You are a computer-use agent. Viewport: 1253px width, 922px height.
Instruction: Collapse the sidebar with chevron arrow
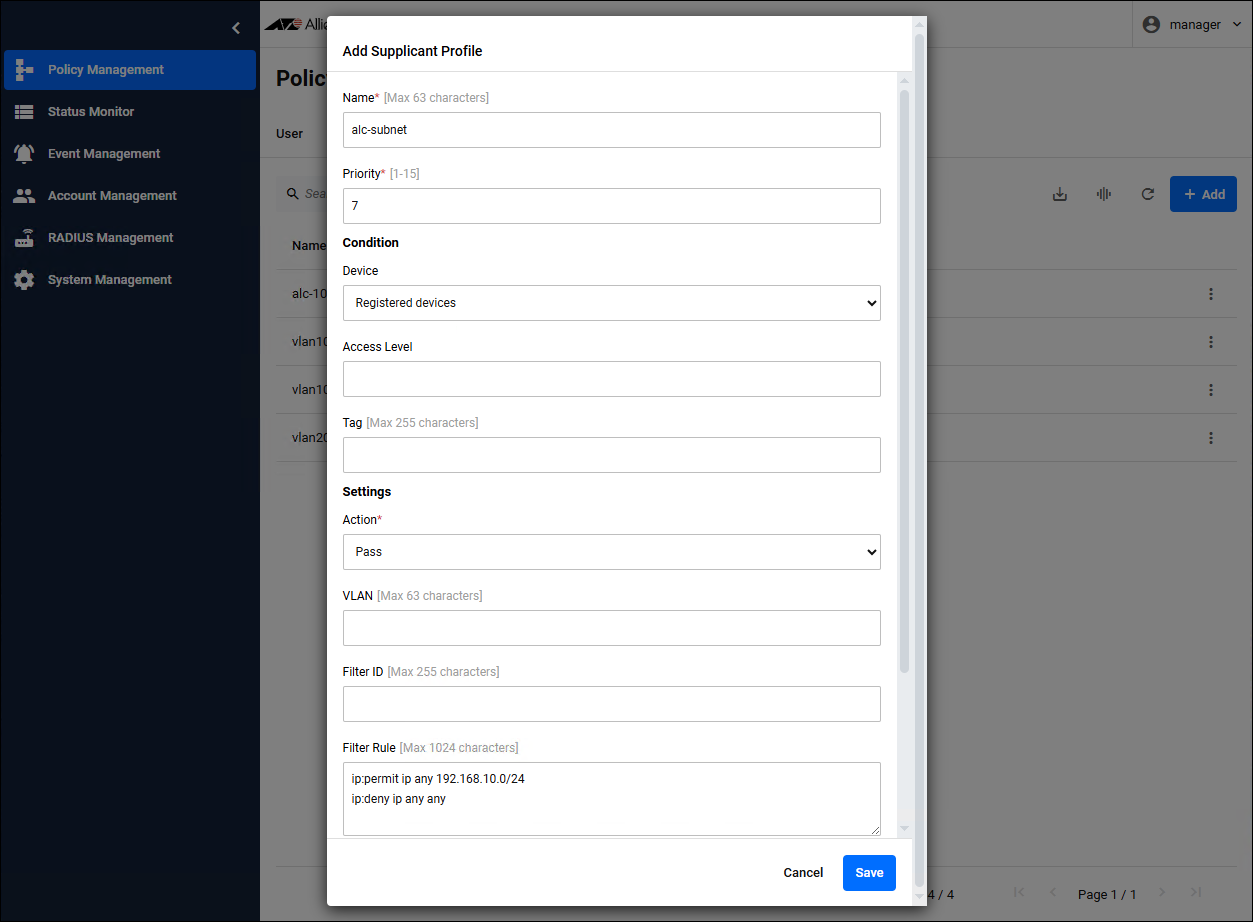click(236, 28)
